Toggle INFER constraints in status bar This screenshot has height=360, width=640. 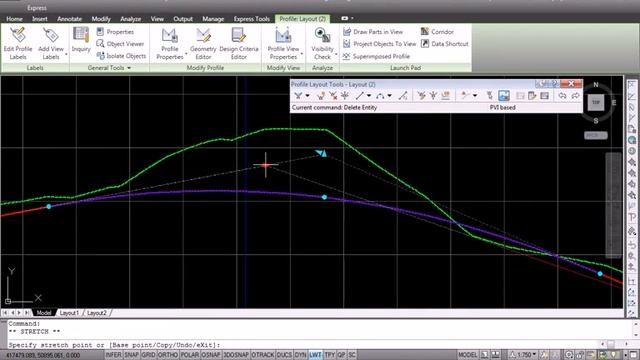point(113,355)
